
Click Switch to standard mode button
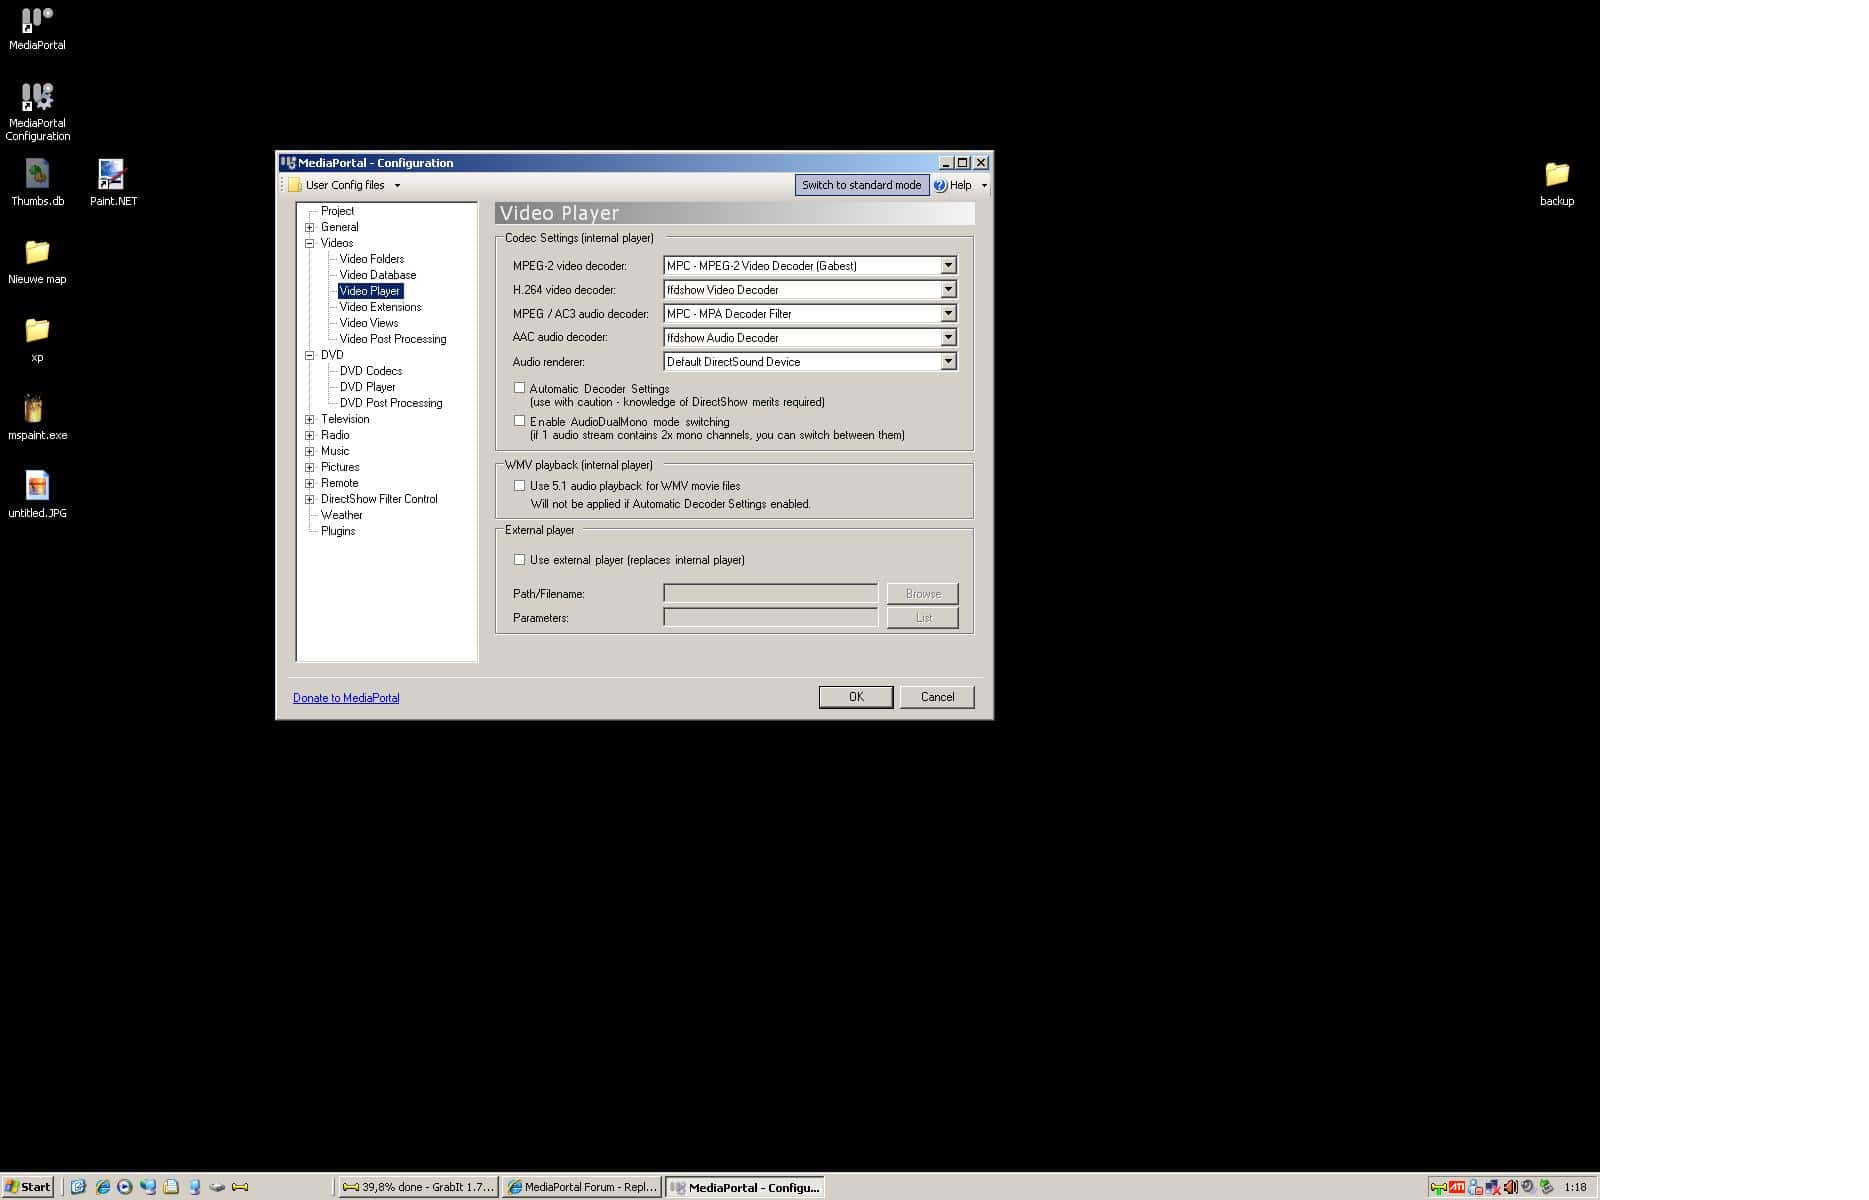pyautogui.click(x=862, y=185)
